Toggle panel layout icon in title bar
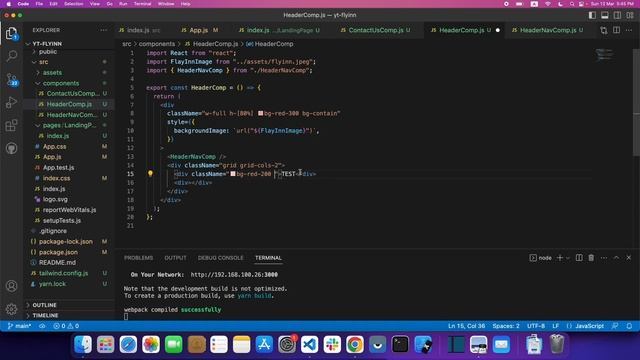Image resolution: width=640 pixels, height=360 pixels. click(604, 15)
